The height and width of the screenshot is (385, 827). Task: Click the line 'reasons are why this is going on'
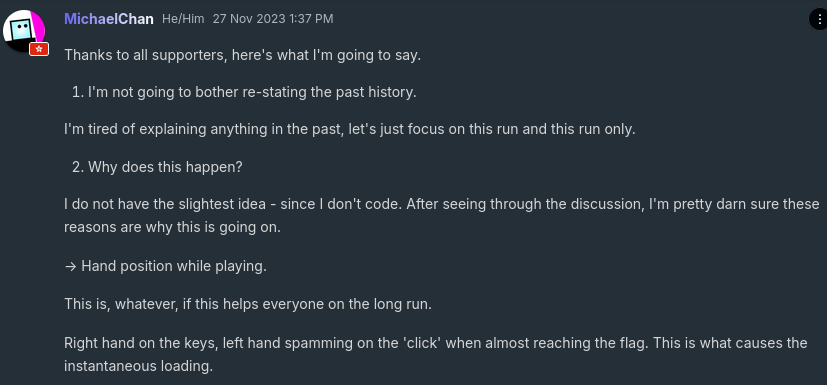[x=172, y=227]
